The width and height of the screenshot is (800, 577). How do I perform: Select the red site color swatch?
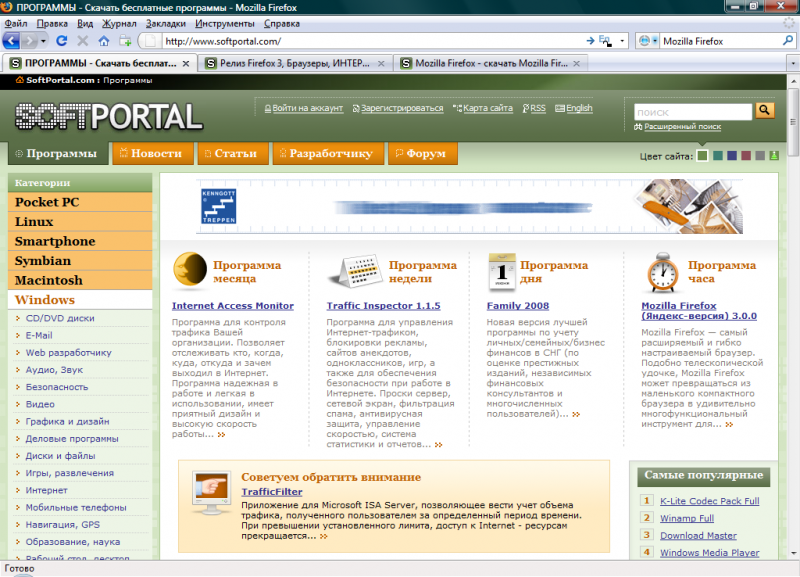coord(746,156)
